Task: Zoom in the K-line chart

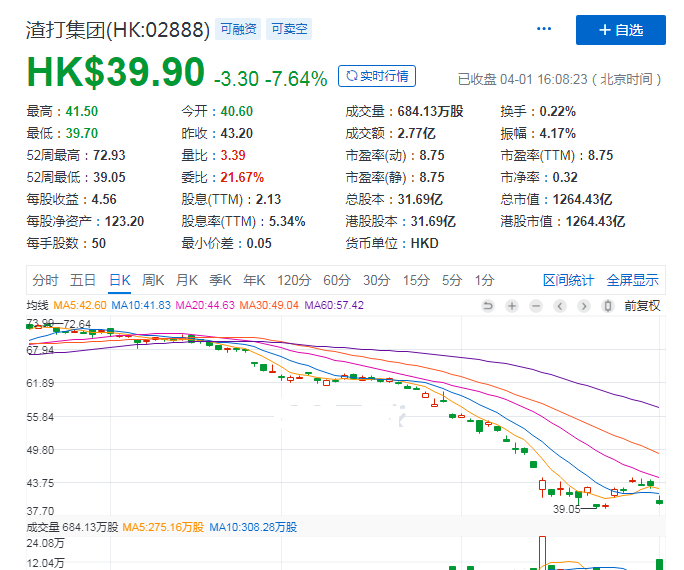Action: click(x=511, y=305)
